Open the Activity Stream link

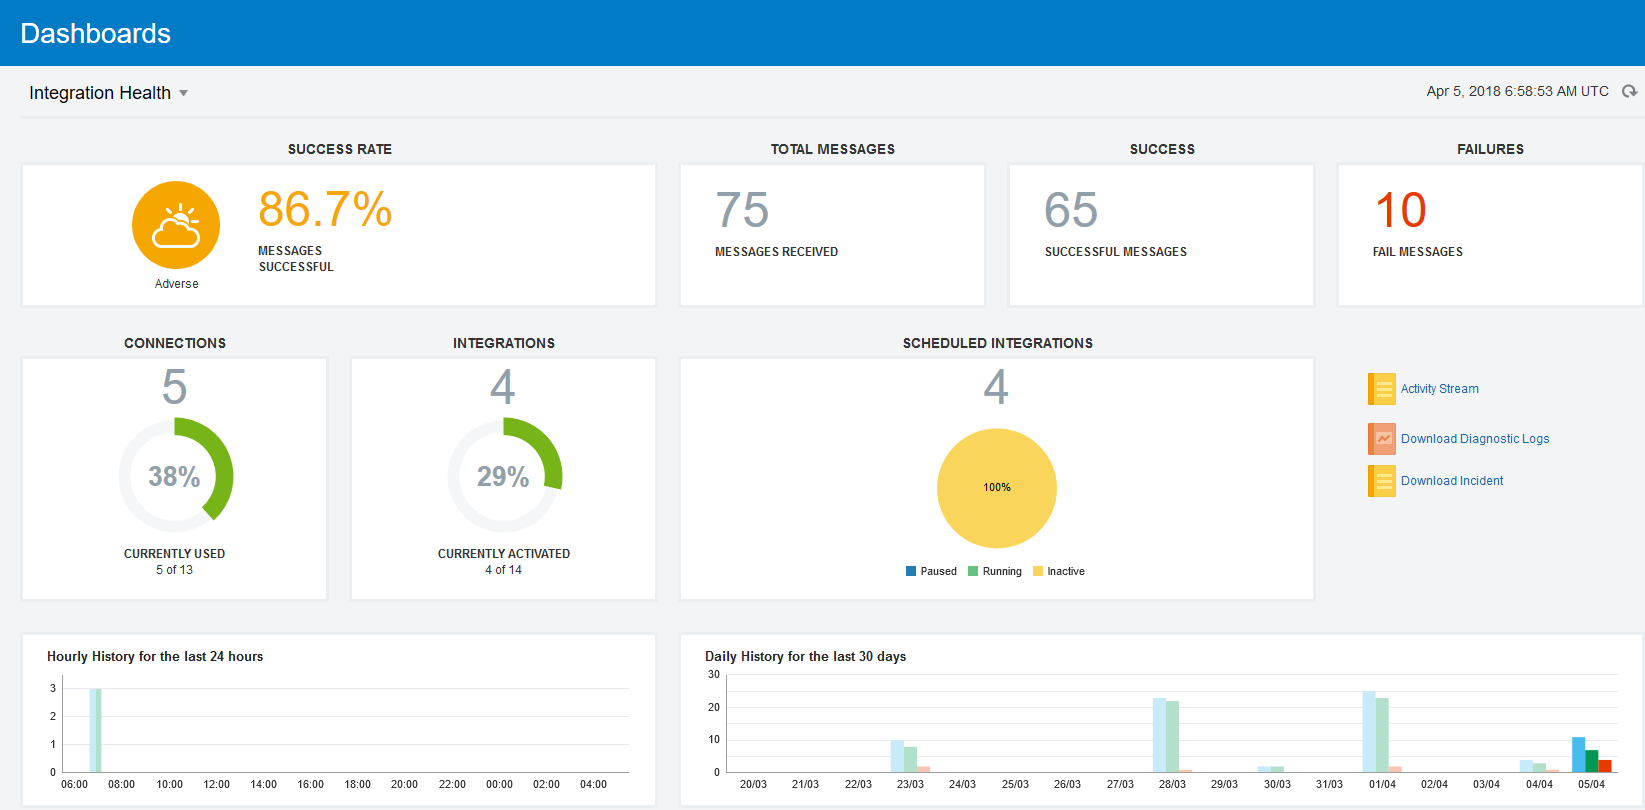[1439, 389]
